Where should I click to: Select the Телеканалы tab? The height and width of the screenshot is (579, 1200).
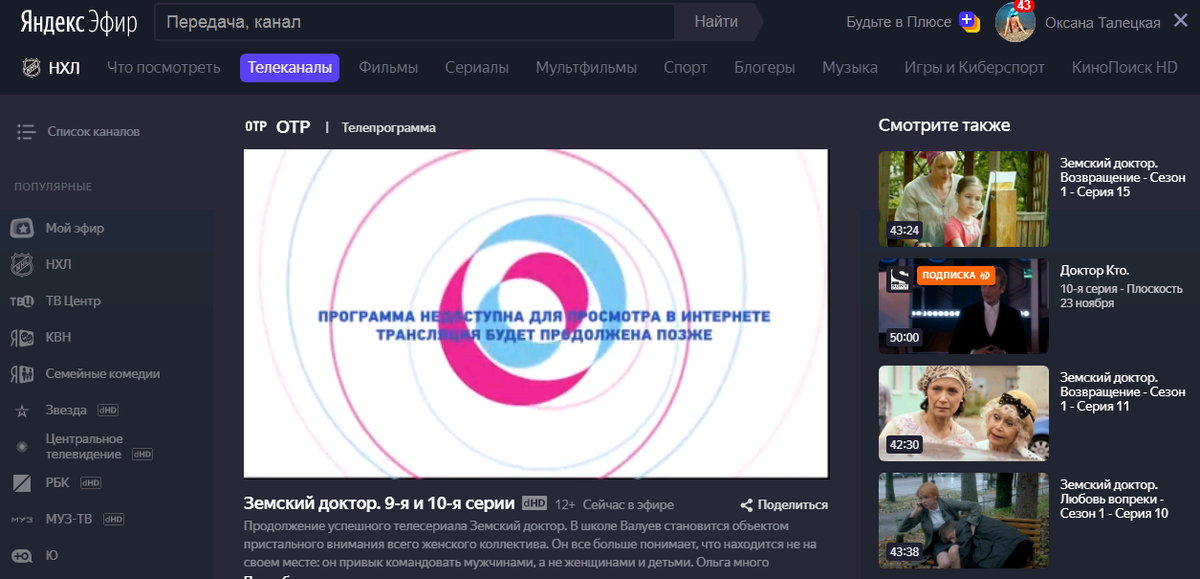click(x=290, y=68)
